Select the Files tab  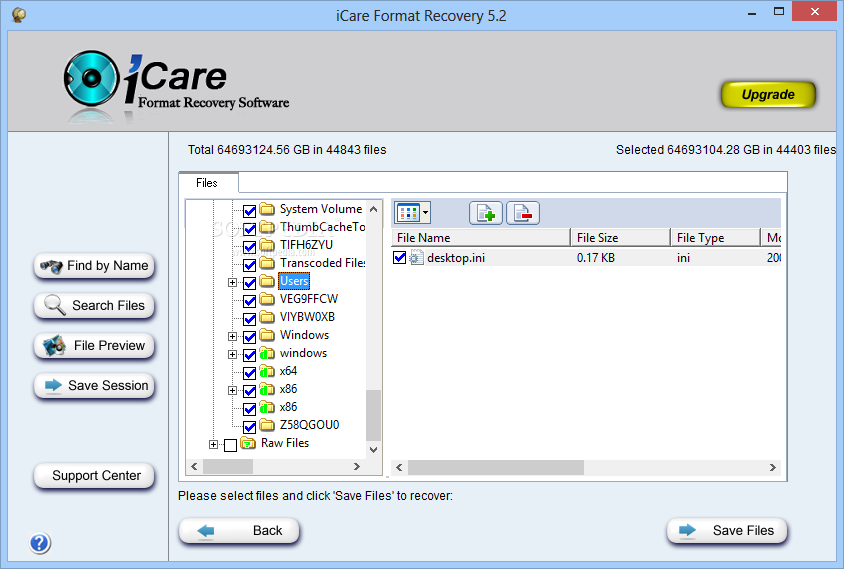(207, 183)
